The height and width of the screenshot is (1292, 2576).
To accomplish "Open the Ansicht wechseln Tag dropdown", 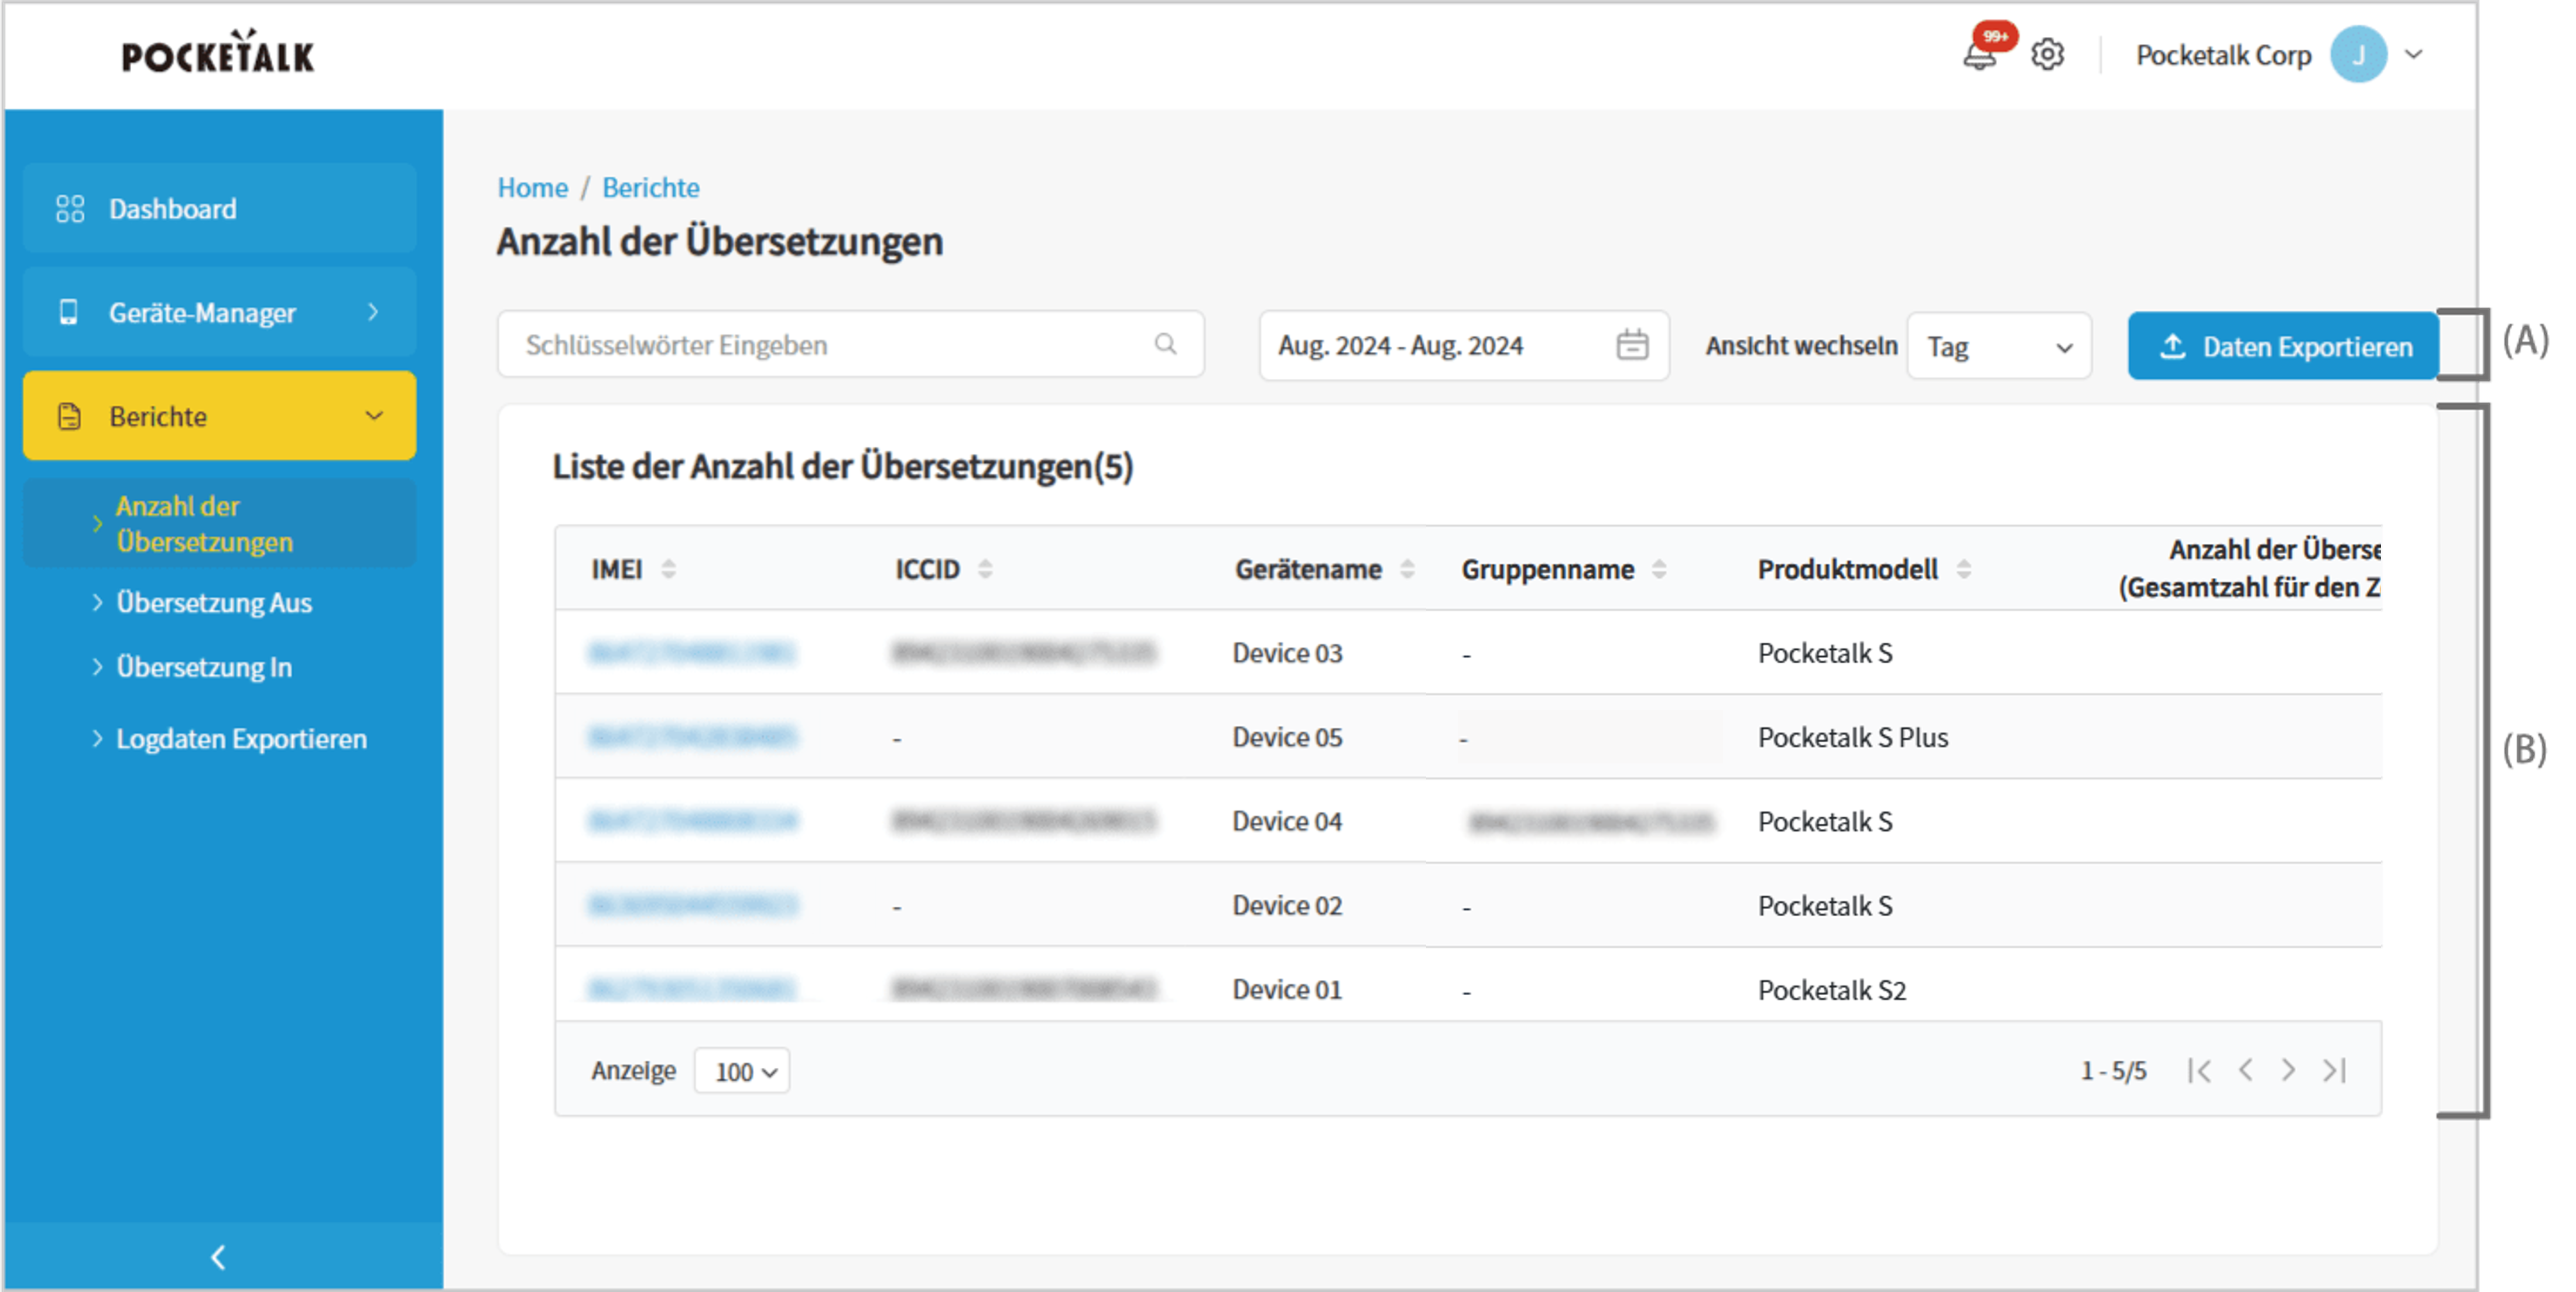I will (1999, 346).
